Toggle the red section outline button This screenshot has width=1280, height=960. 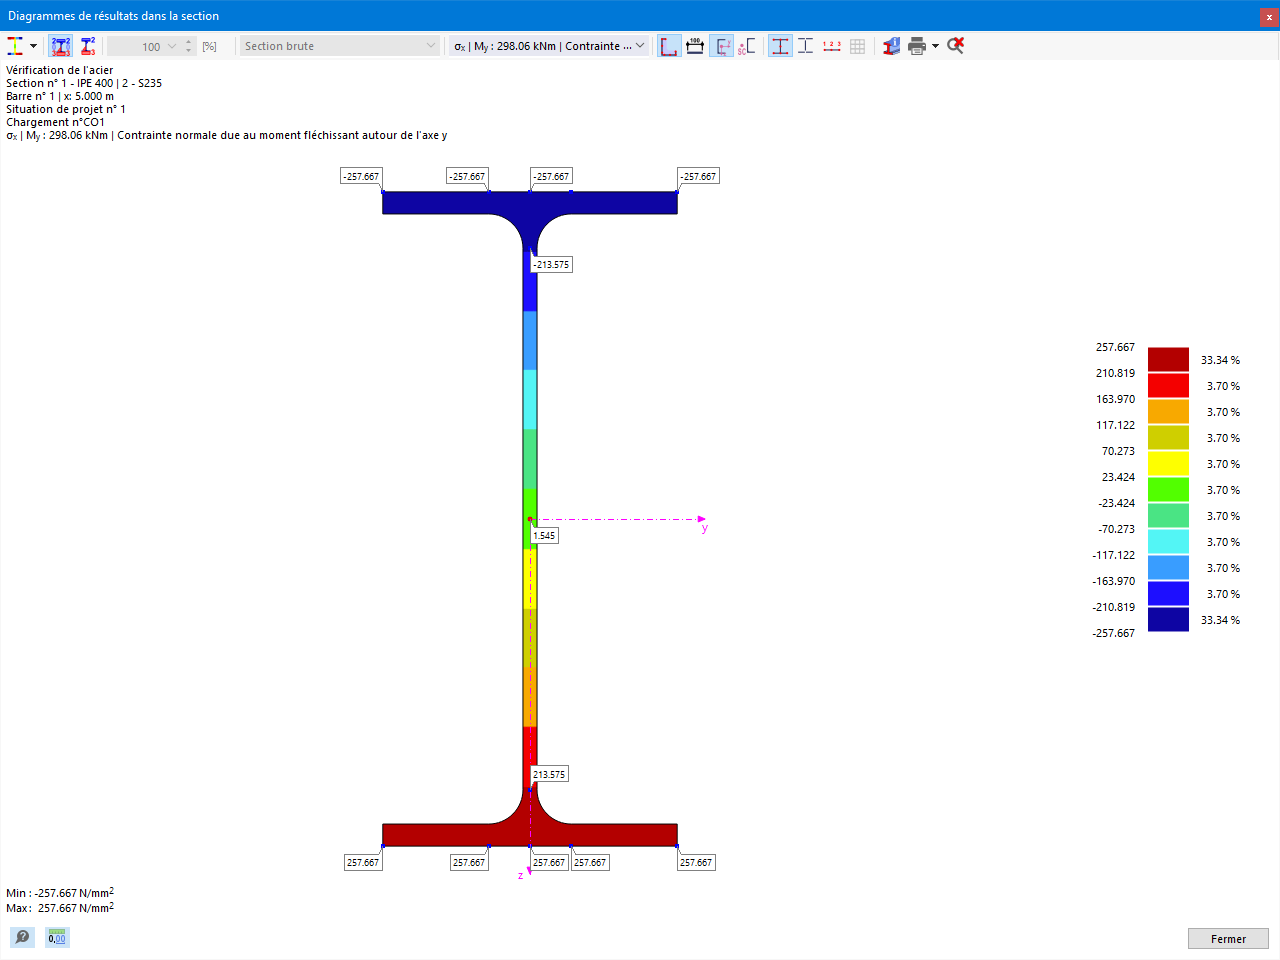coord(669,46)
